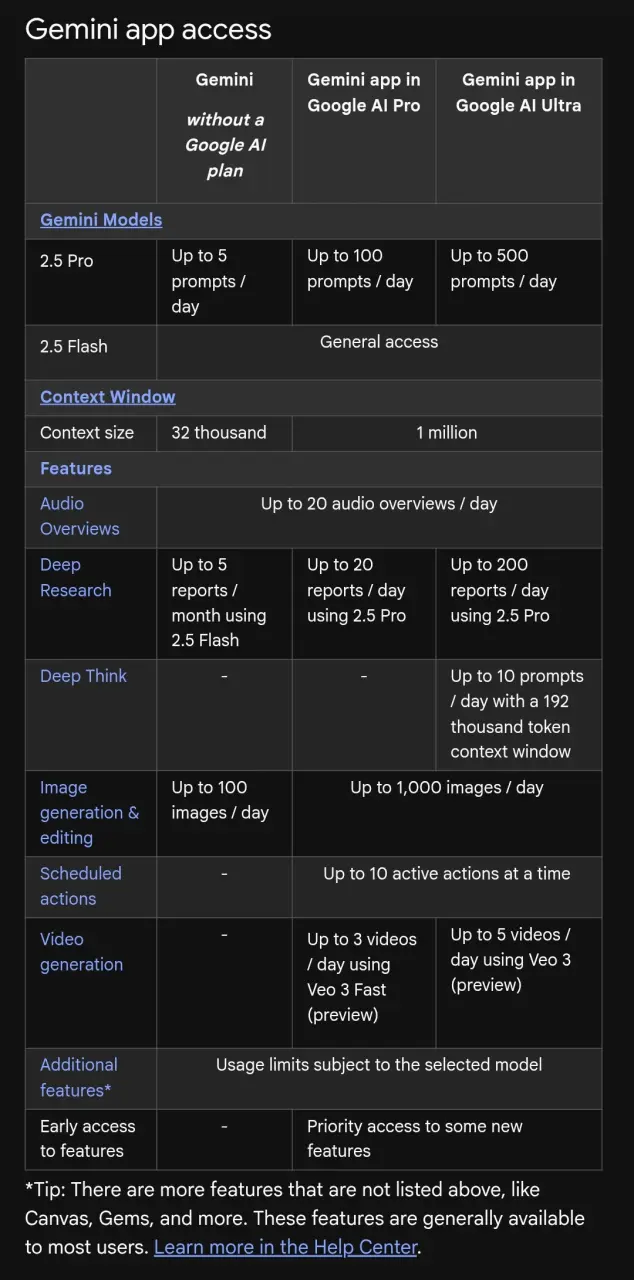Select the Gemini app in Google AI Pro header
The height and width of the screenshot is (1280, 634).
[x=364, y=92]
